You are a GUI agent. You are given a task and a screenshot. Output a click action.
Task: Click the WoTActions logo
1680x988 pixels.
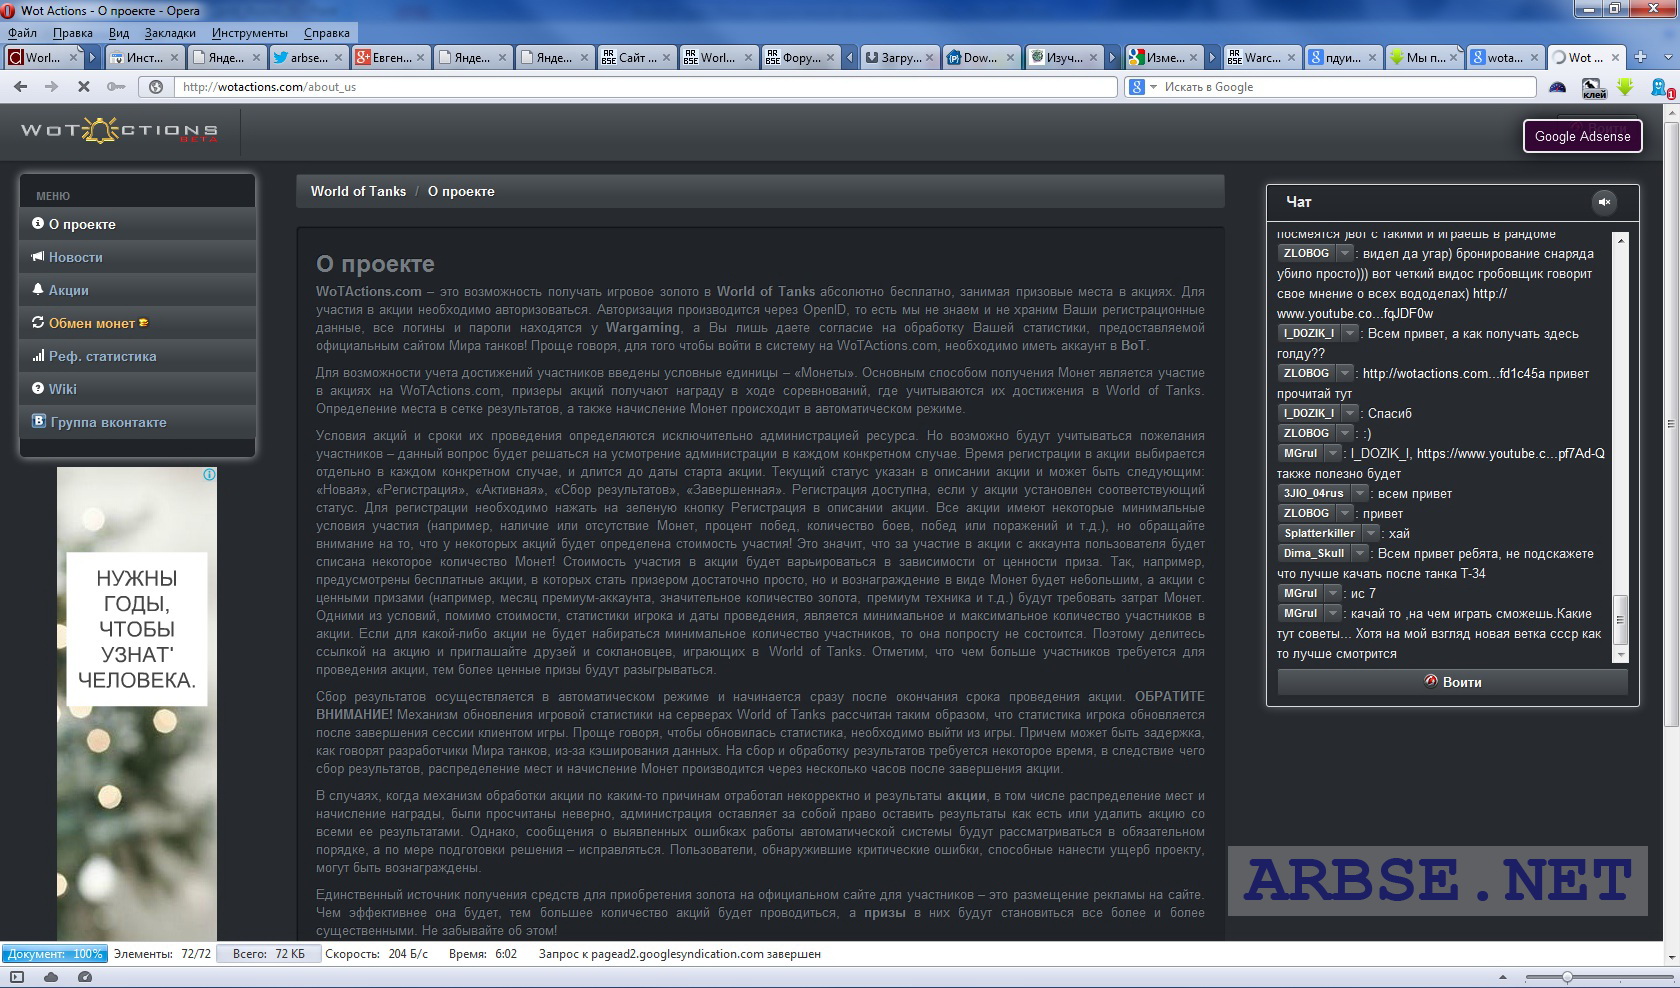pyautogui.click(x=119, y=131)
